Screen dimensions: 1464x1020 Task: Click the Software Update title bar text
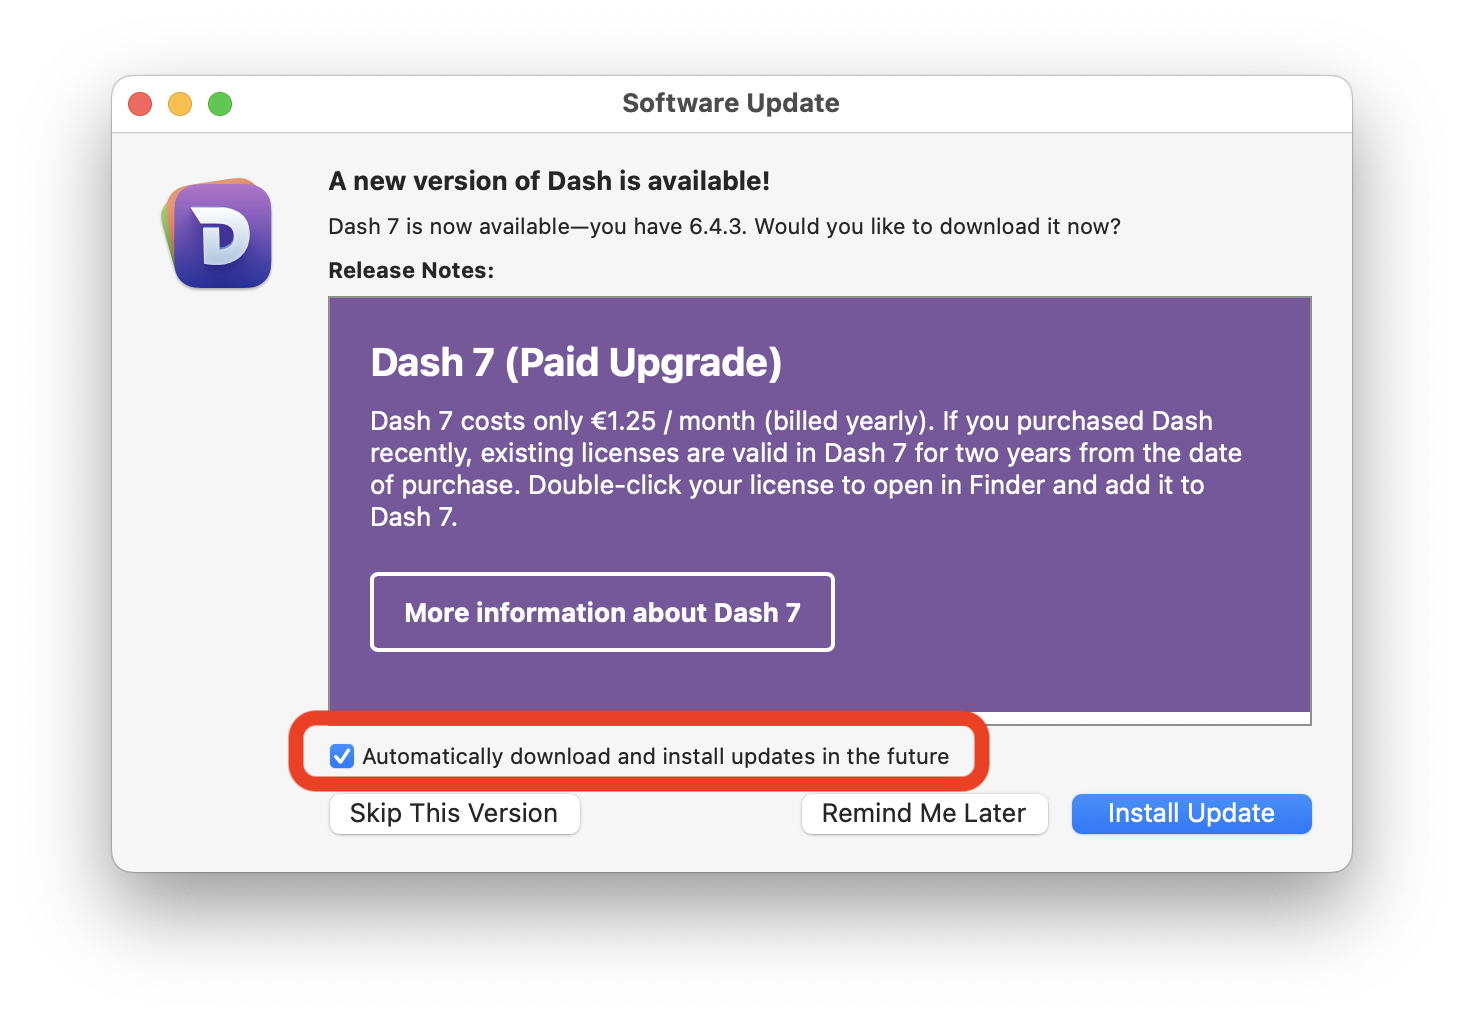[731, 103]
